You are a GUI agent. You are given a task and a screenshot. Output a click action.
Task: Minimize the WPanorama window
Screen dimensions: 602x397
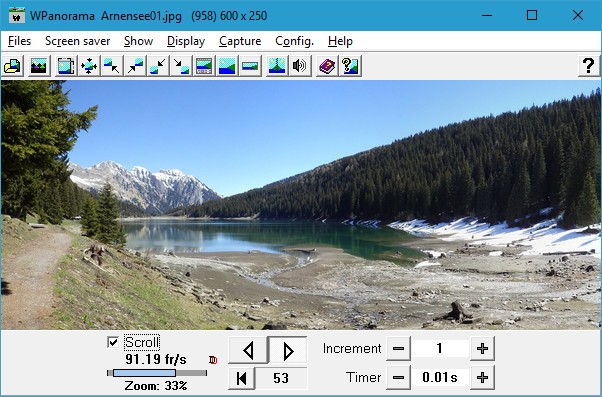tap(487, 15)
